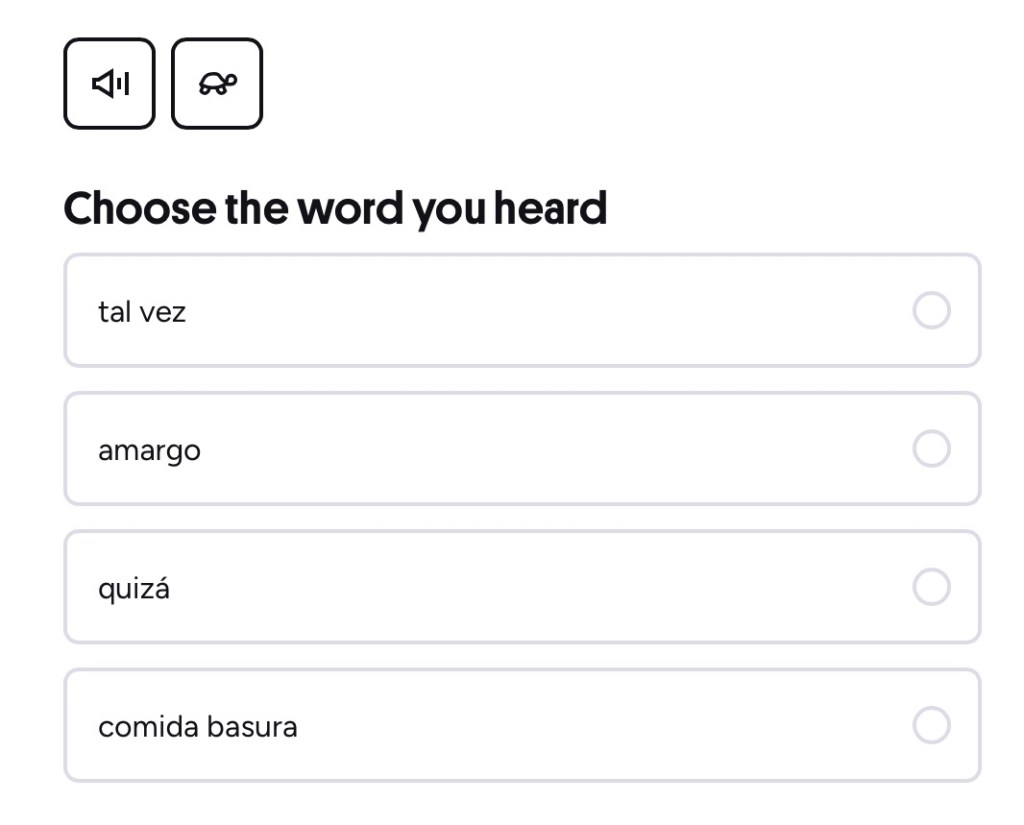Choose the "amargo" answer card
Viewport: 1024px width, 825px height.
(x=522, y=449)
